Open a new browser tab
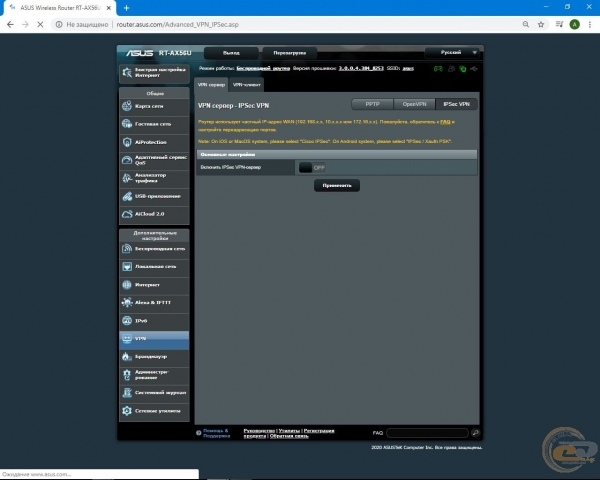The height and width of the screenshot is (480, 600). pos(126,8)
